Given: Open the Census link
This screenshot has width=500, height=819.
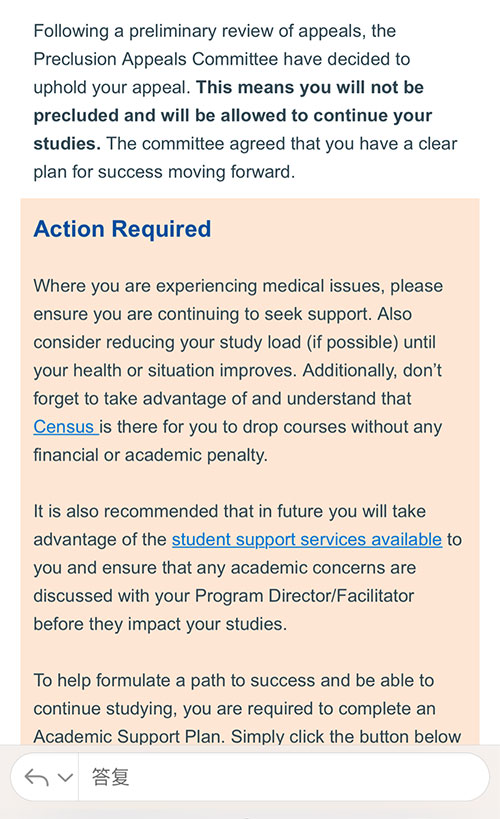Looking at the screenshot, I should click(64, 427).
